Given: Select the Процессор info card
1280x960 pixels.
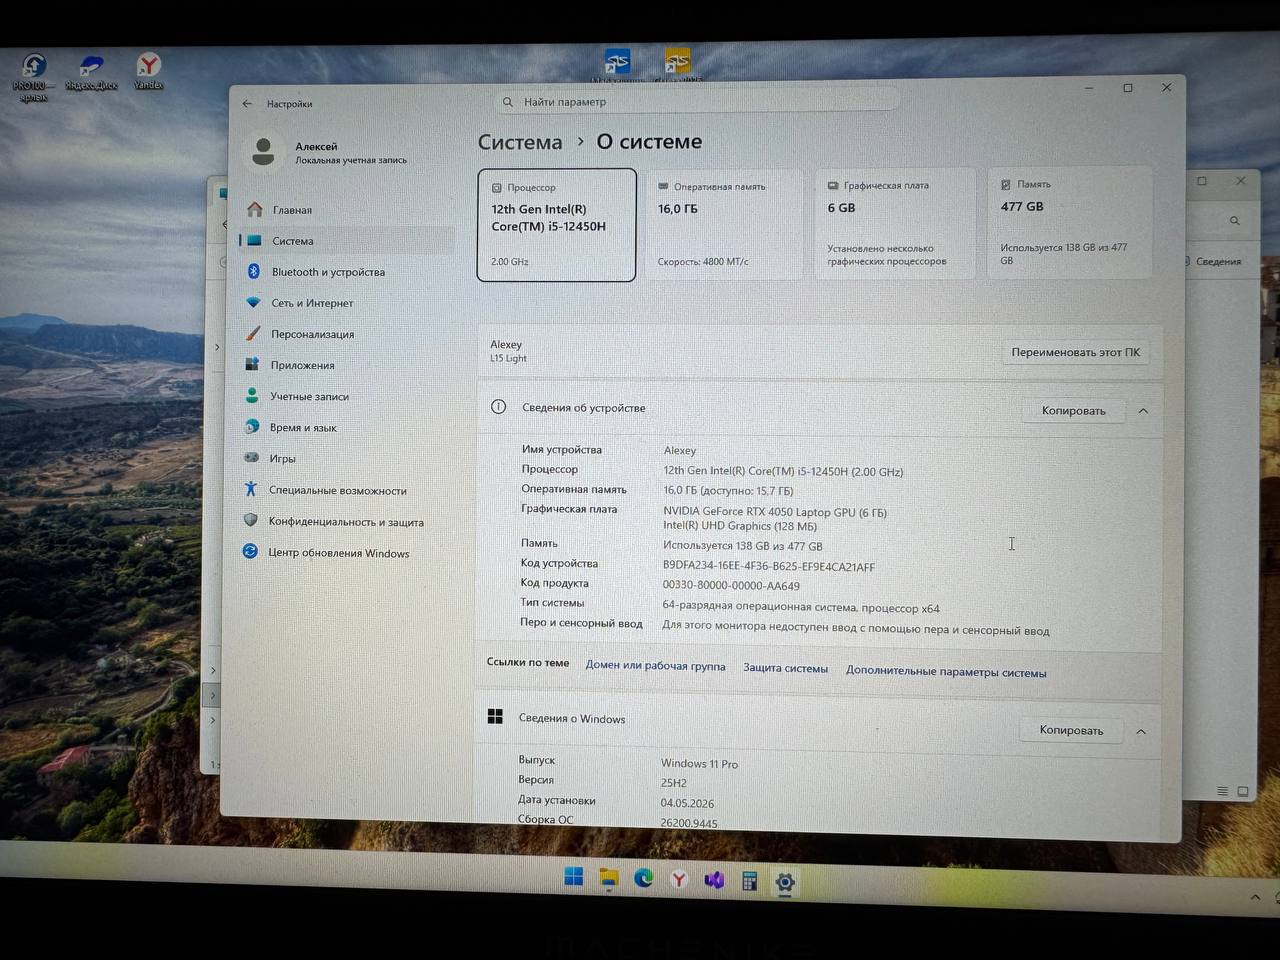Looking at the screenshot, I should coord(557,225).
